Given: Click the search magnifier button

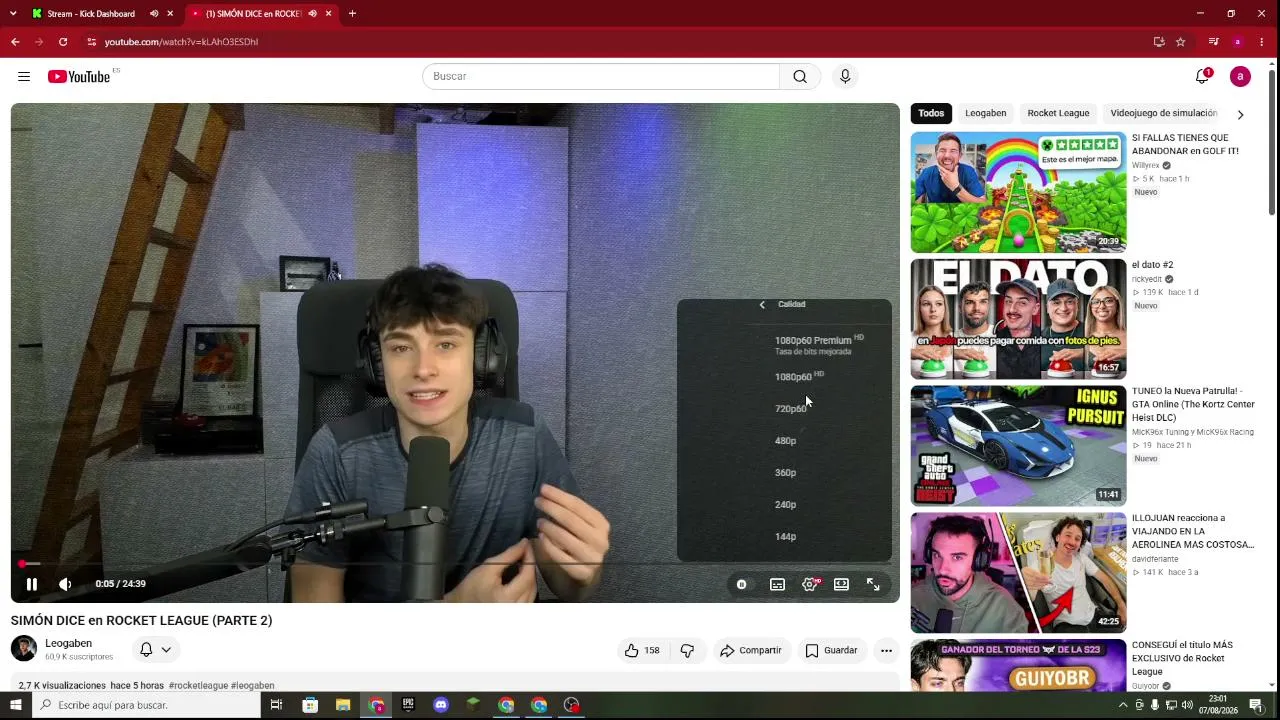Looking at the screenshot, I should click(800, 77).
